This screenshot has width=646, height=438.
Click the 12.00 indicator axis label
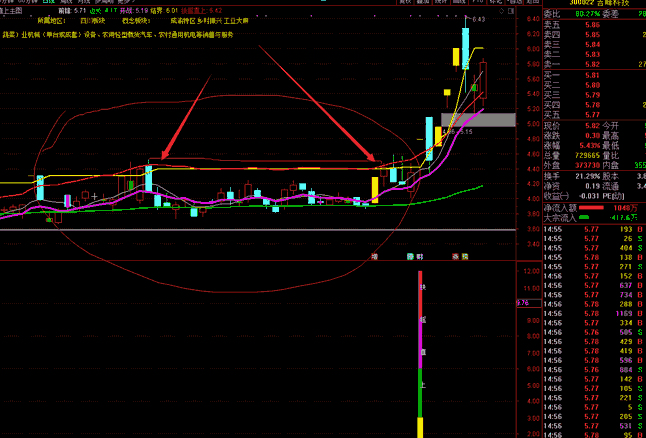531,271
